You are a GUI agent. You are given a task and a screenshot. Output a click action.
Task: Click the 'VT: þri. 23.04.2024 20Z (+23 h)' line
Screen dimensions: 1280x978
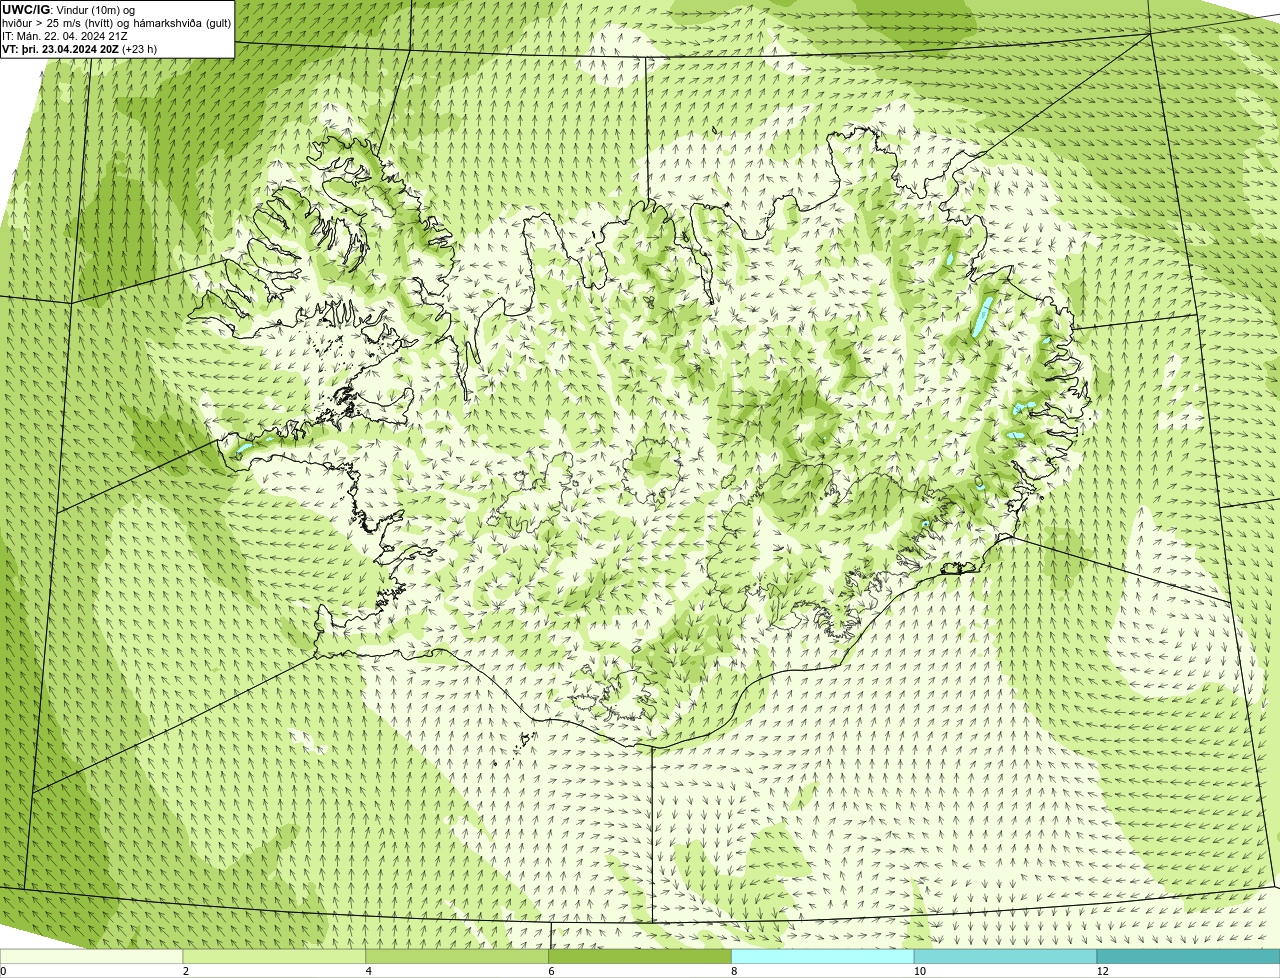pyautogui.click(x=80, y=49)
